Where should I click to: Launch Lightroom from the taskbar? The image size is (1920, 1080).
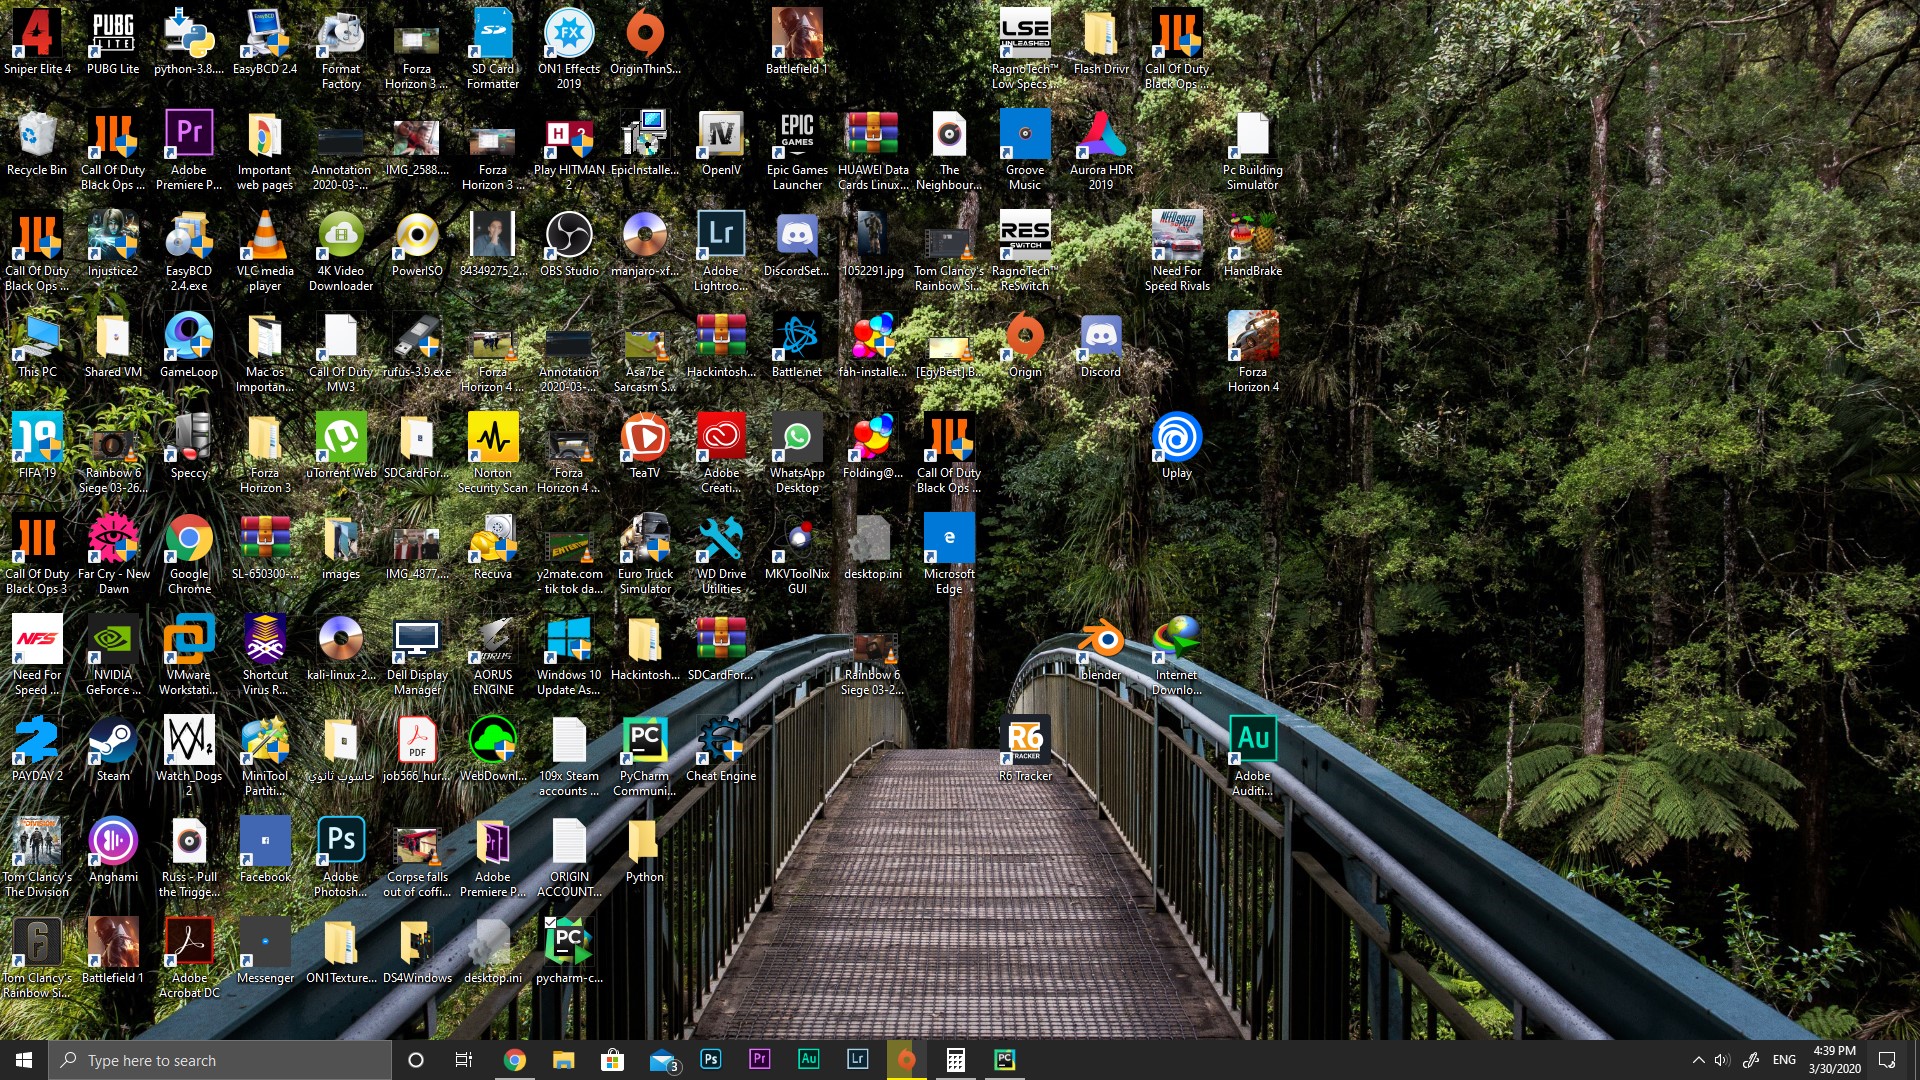pyautogui.click(x=858, y=1059)
